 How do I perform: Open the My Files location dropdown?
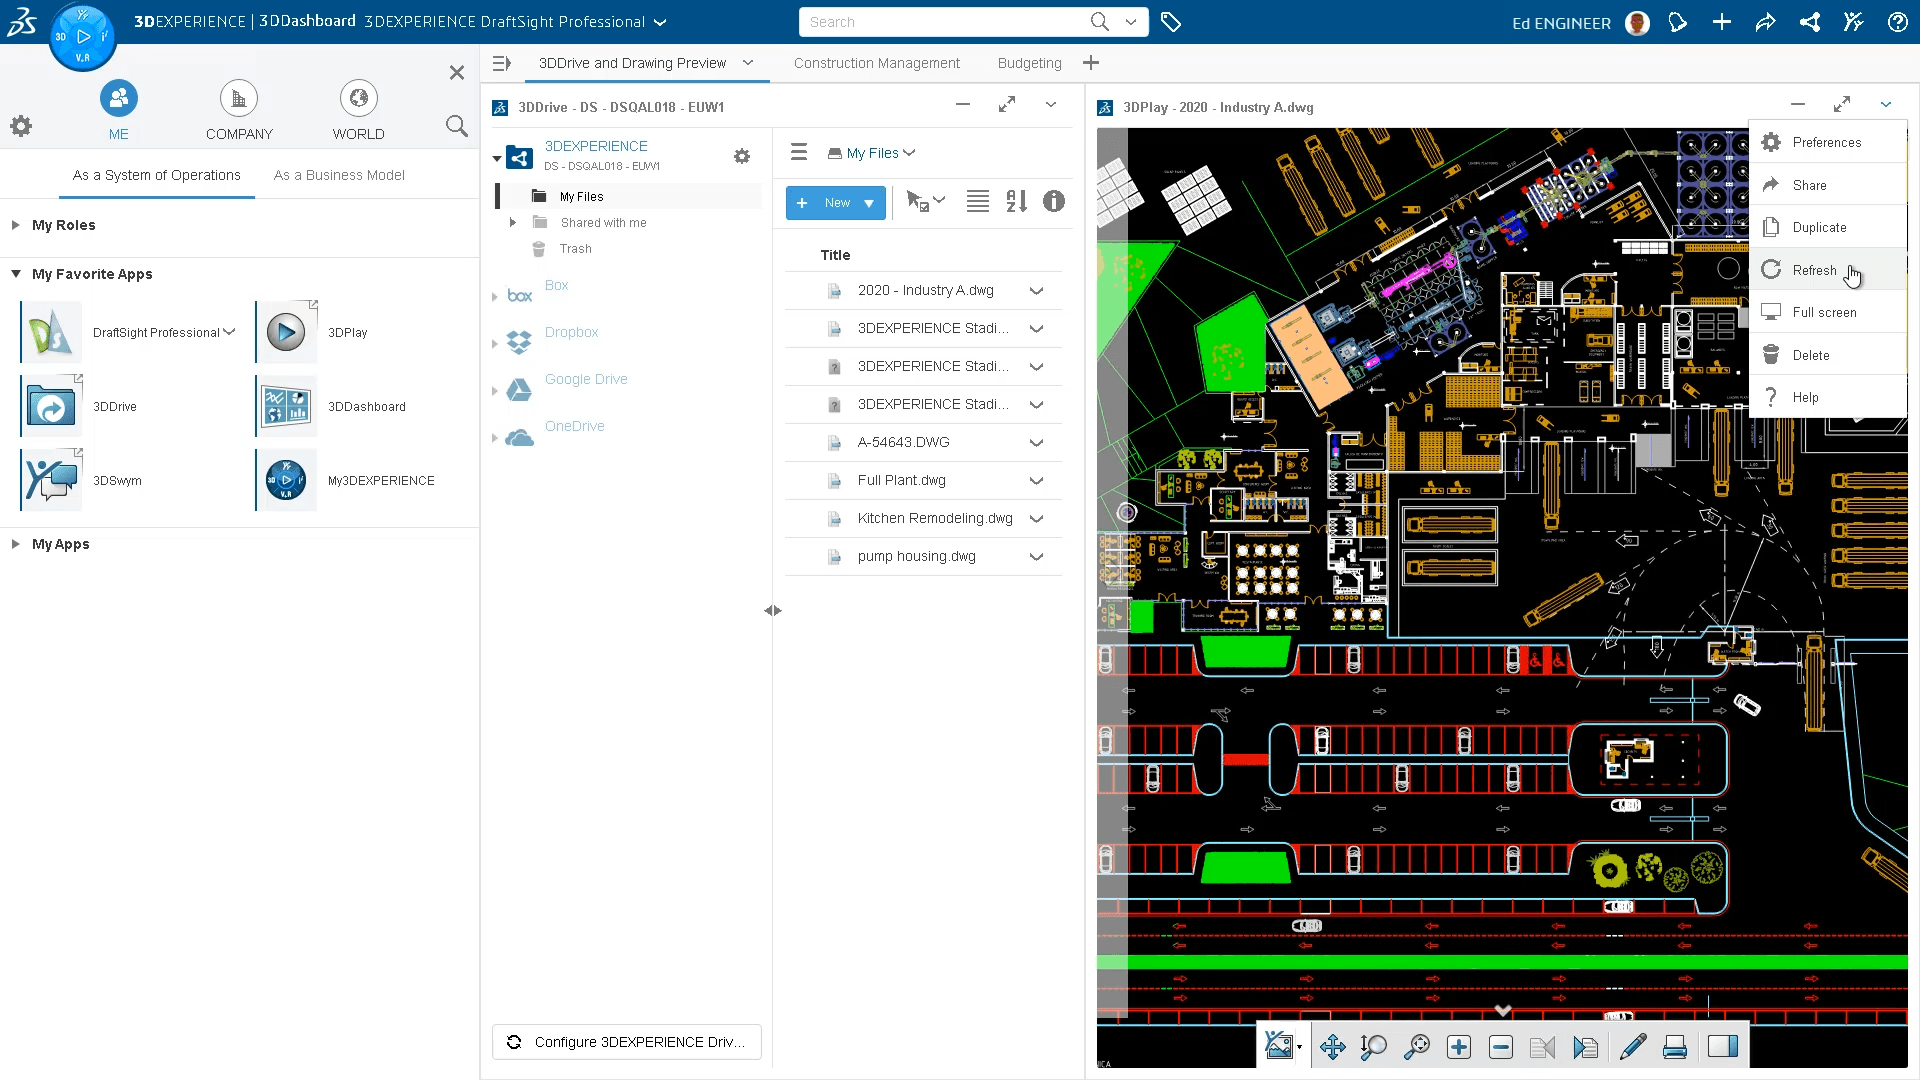pyautogui.click(x=872, y=153)
